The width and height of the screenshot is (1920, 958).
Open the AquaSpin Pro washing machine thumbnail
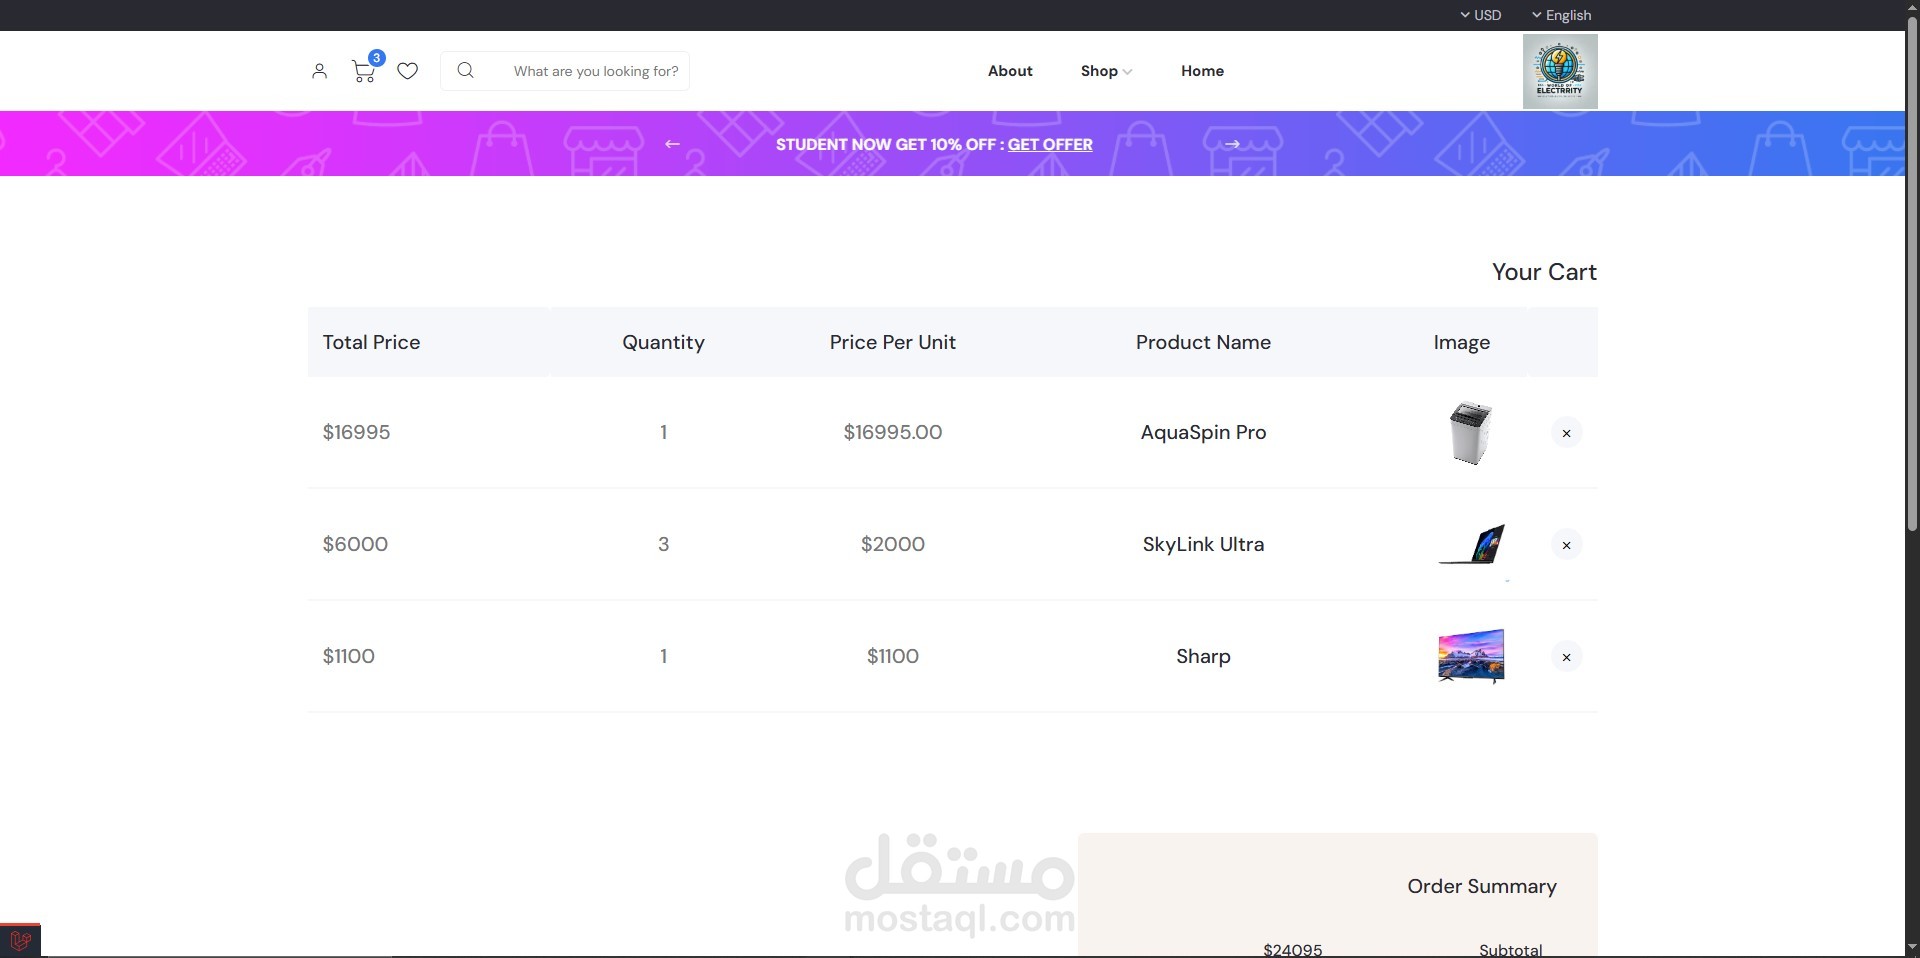[x=1470, y=433]
